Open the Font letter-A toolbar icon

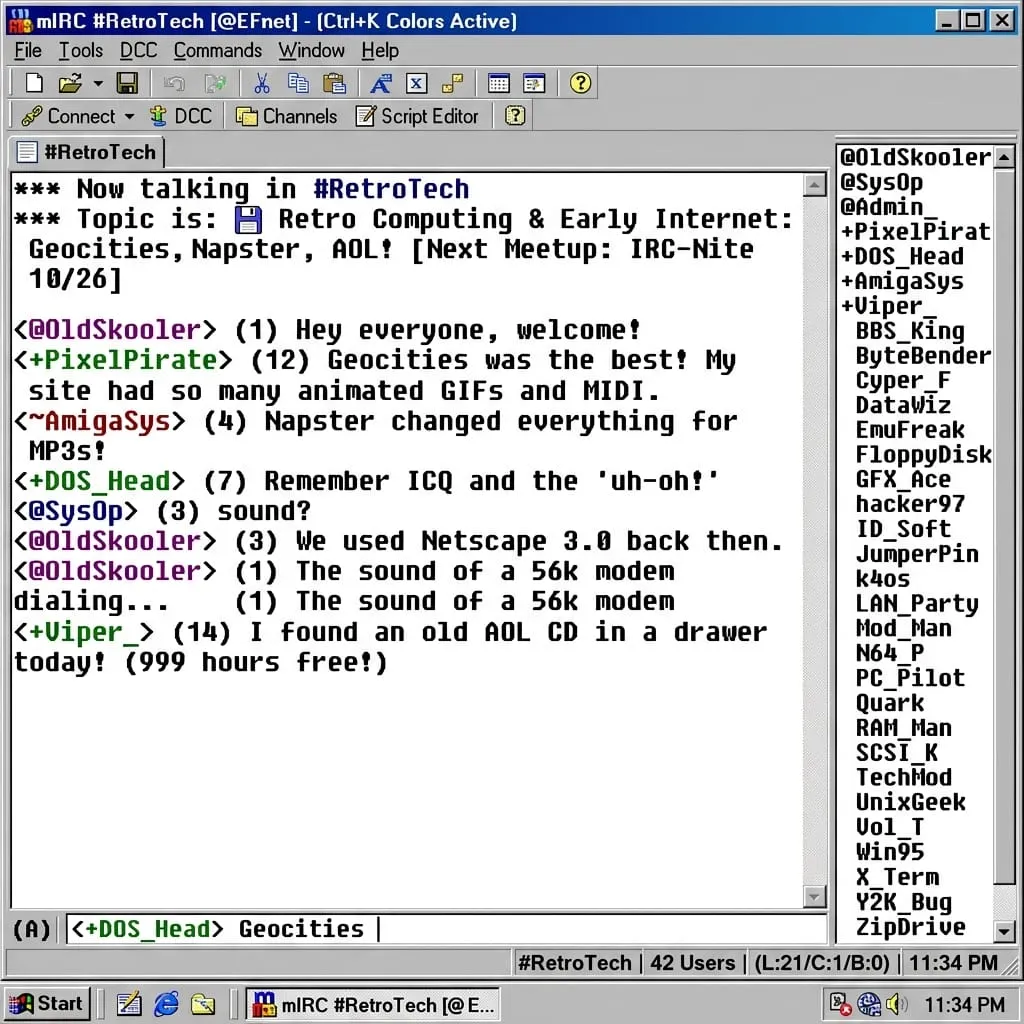(381, 83)
